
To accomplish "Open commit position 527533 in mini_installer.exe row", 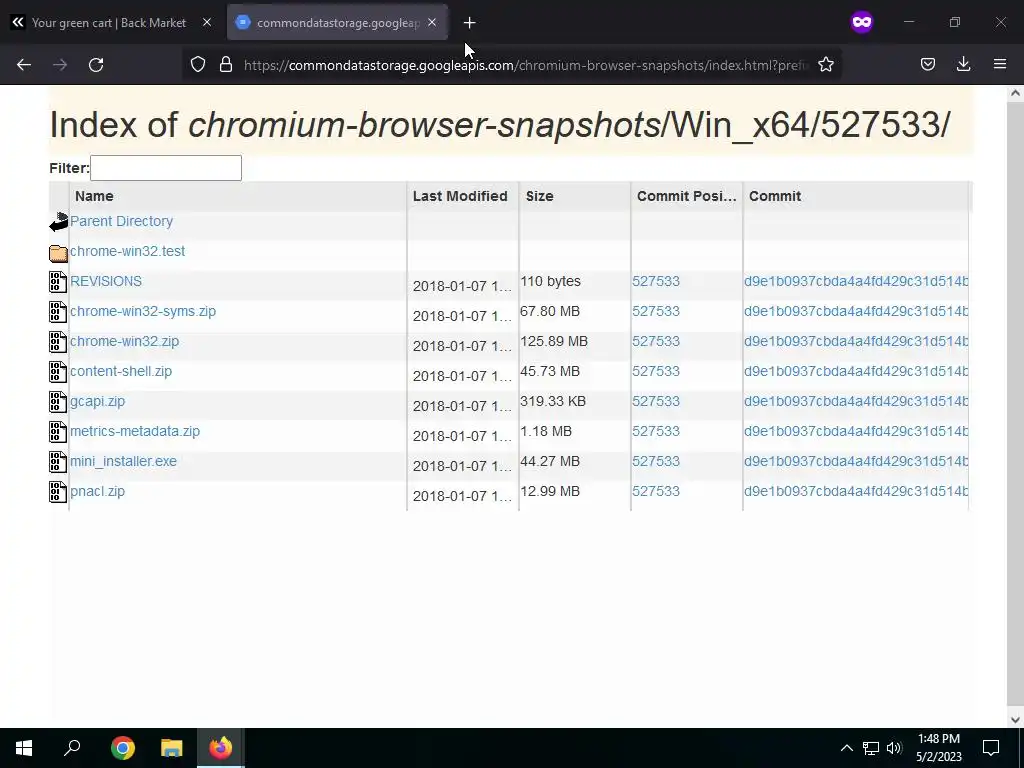I will tap(656, 462).
